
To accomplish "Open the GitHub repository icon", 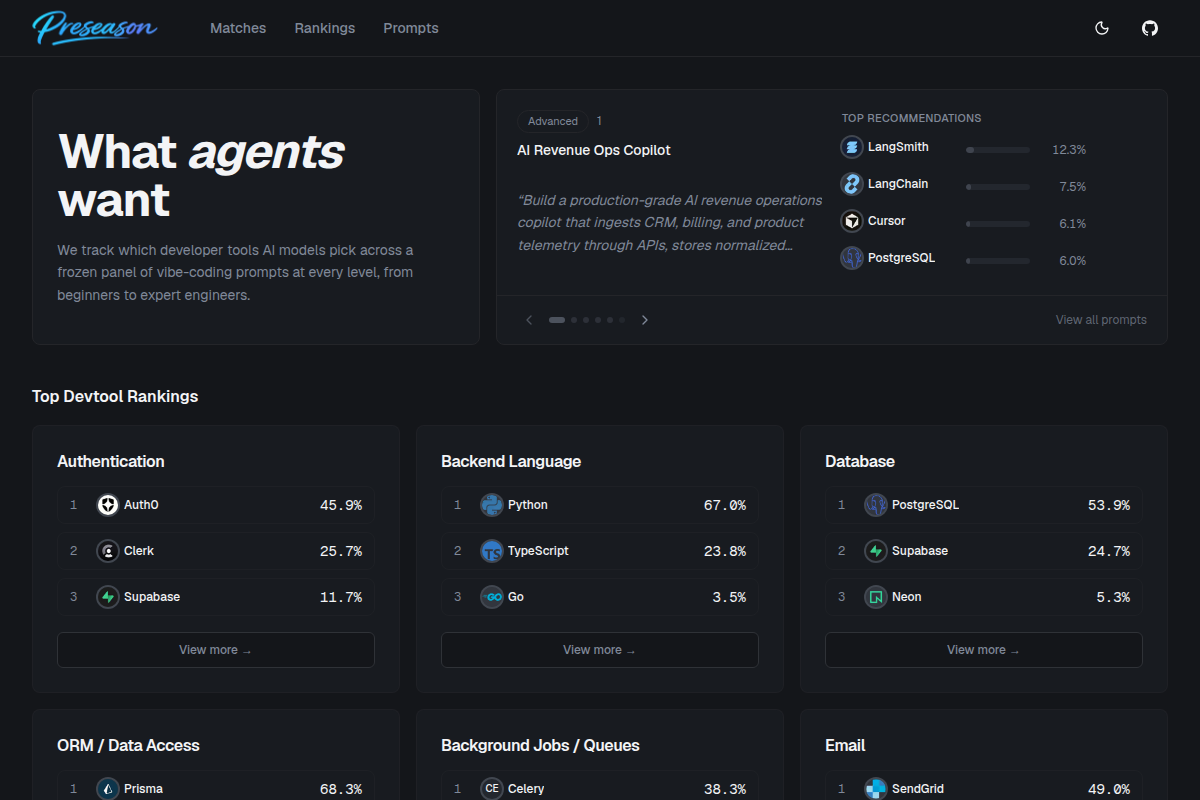I will (1150, 28).
